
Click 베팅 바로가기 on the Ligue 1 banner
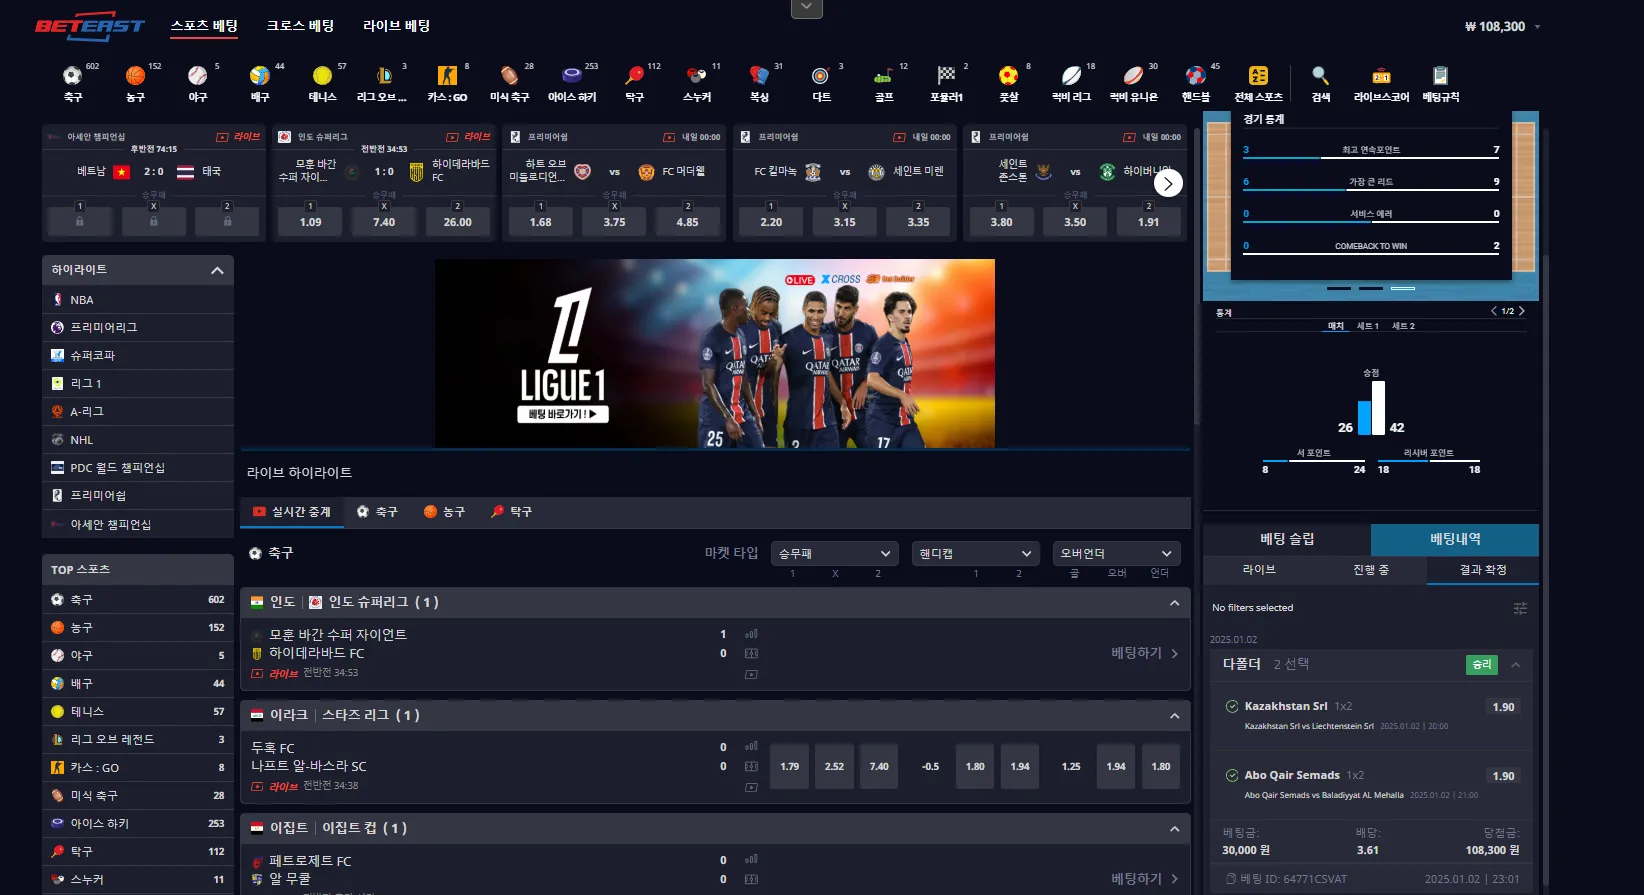pos(563,414)
